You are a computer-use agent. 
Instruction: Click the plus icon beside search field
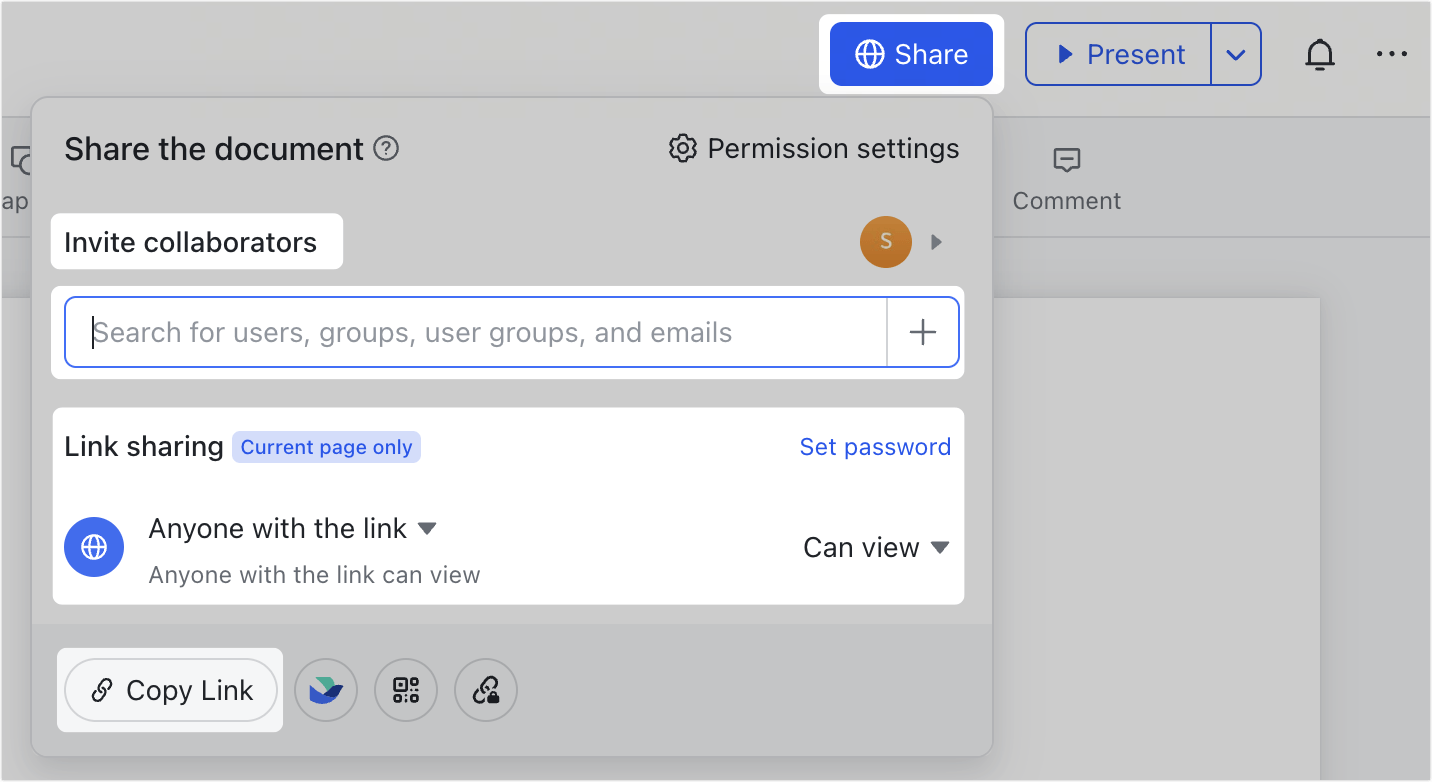tap(923, 332)
